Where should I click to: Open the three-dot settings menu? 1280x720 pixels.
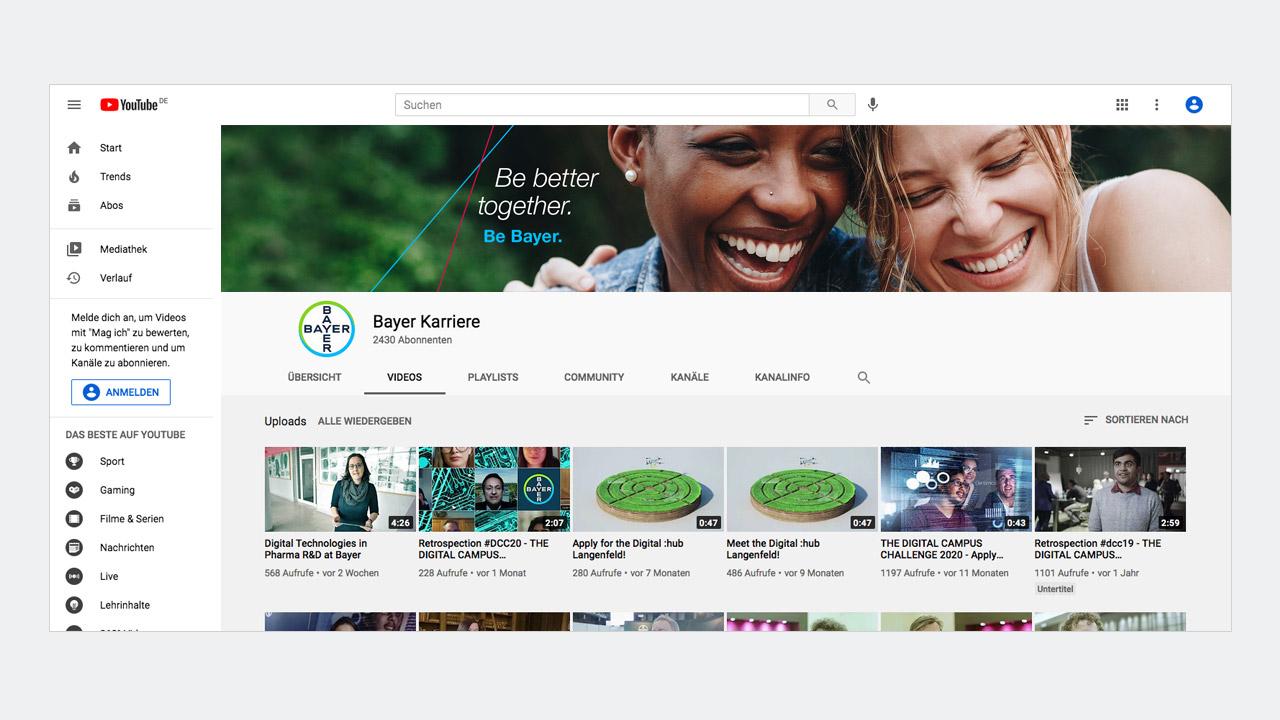point(1157,105)
